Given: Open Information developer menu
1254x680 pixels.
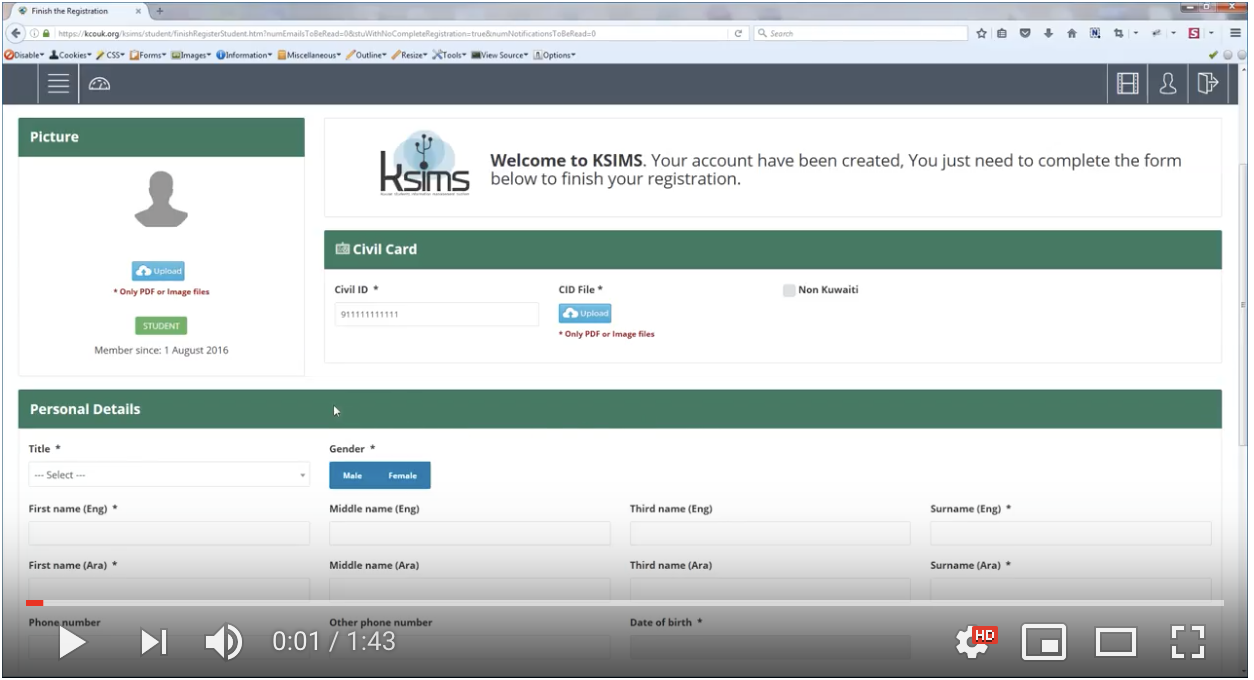Looking at the screenshot, I should tap(245, 55).
